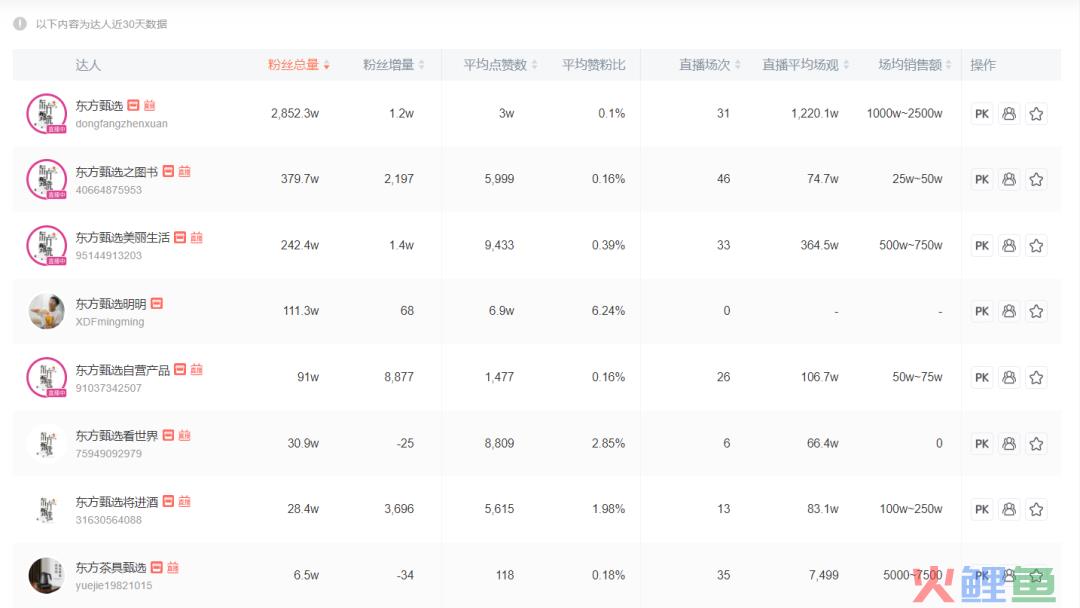
Task: Sort table by 场均销售额 column
Action: 915,65
